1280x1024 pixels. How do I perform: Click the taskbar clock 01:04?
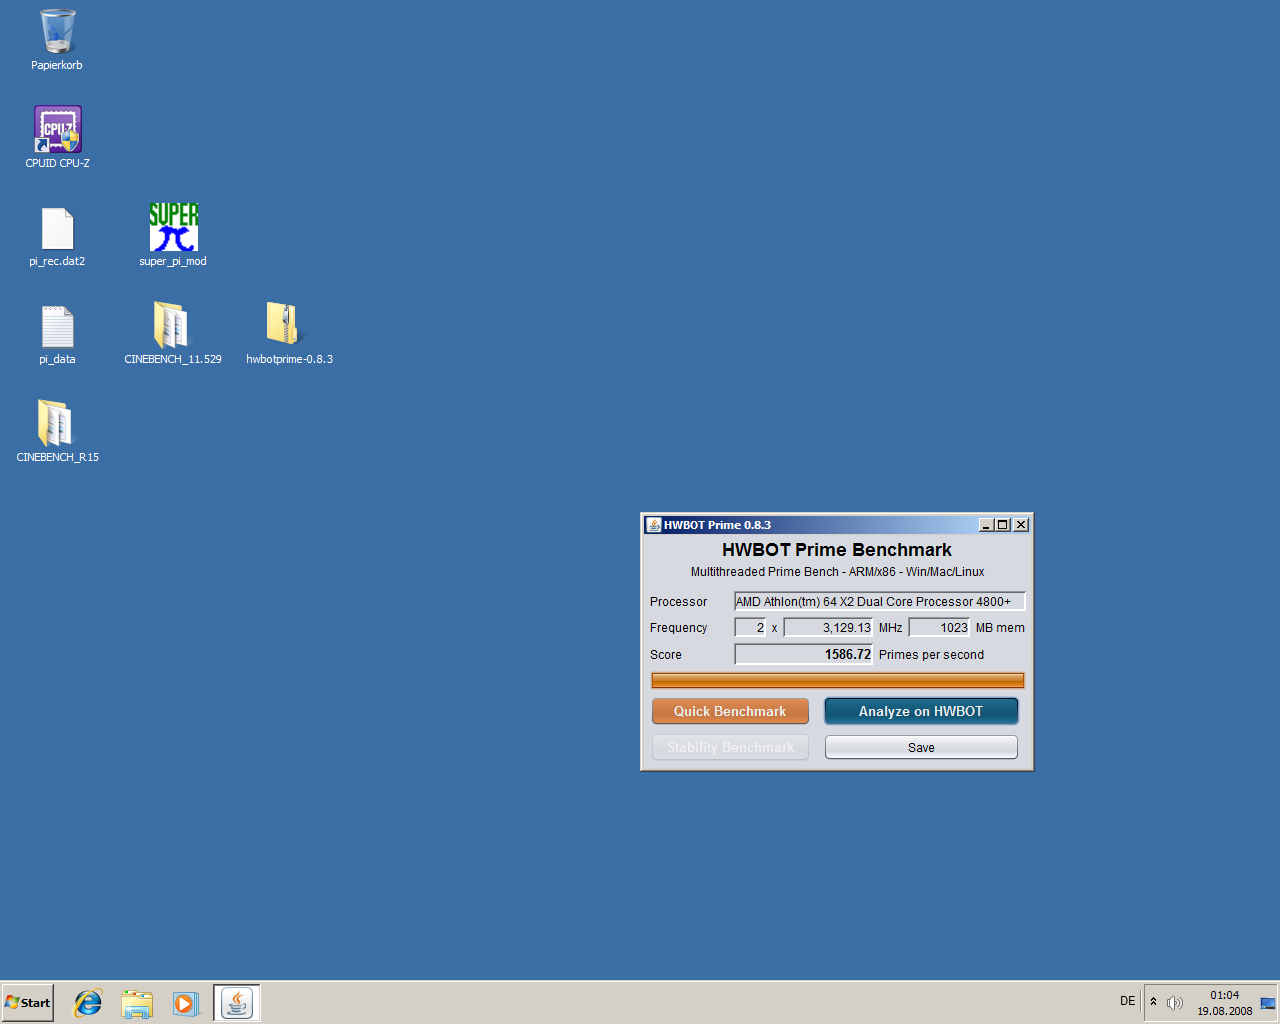point(1224,995)
